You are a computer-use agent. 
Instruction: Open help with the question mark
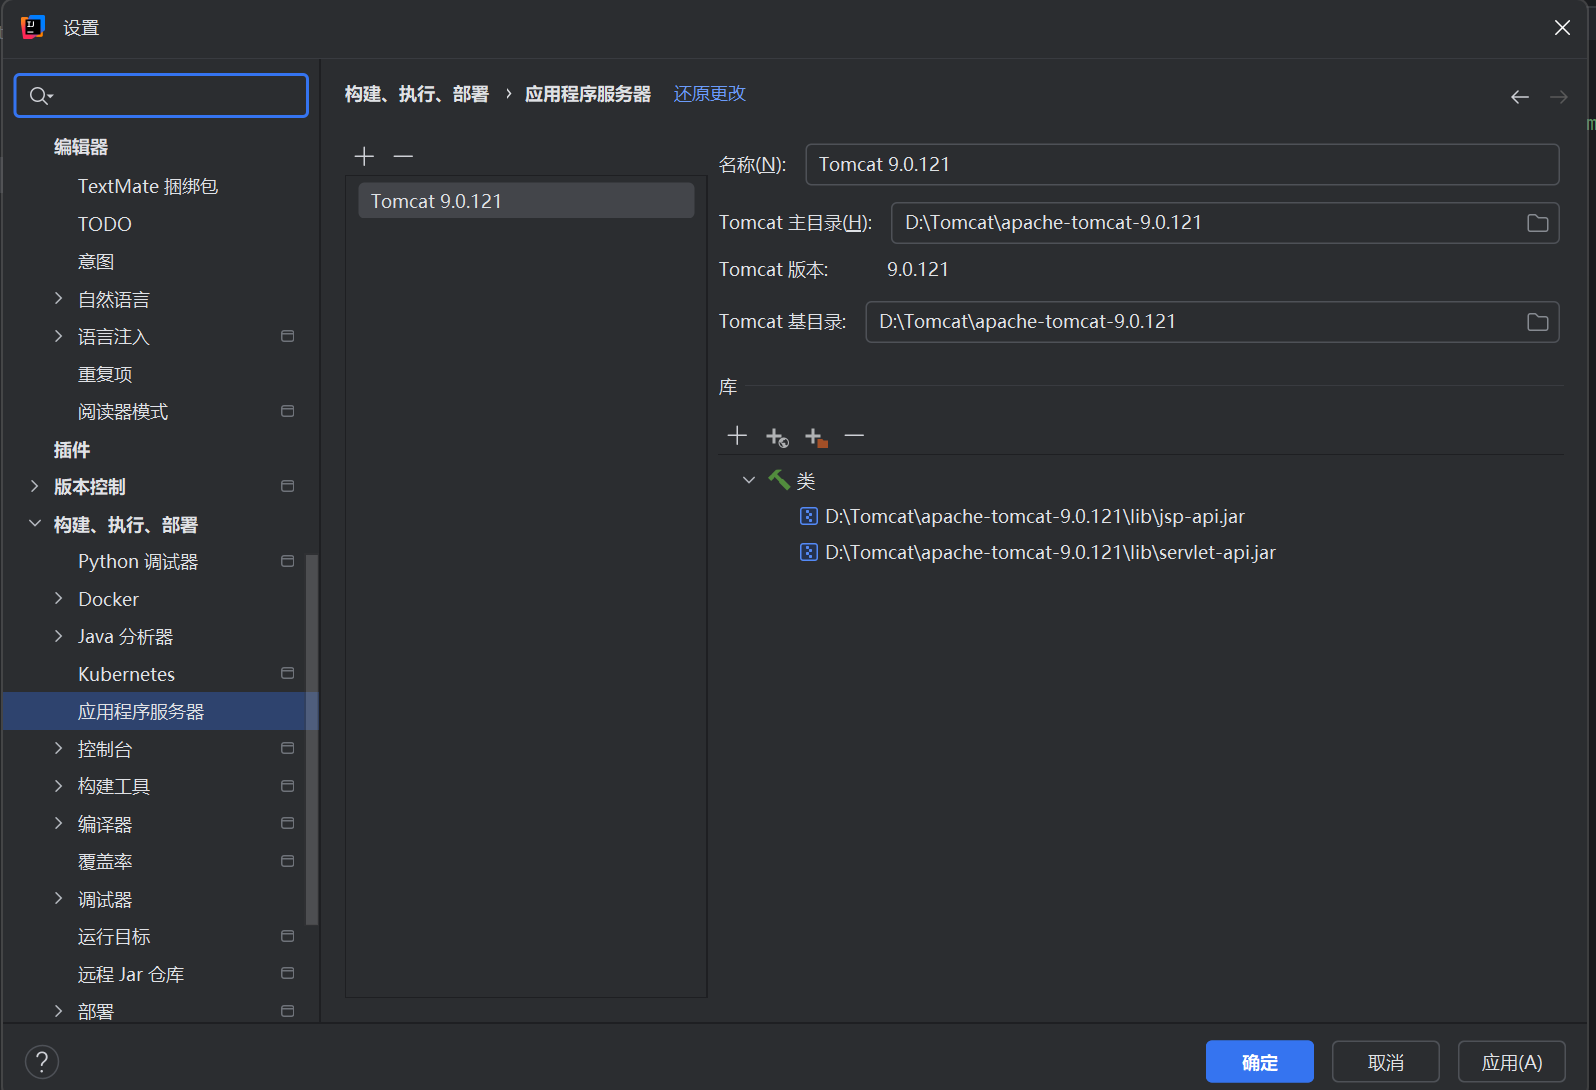pyautogui.click(x=42, y=1062)
